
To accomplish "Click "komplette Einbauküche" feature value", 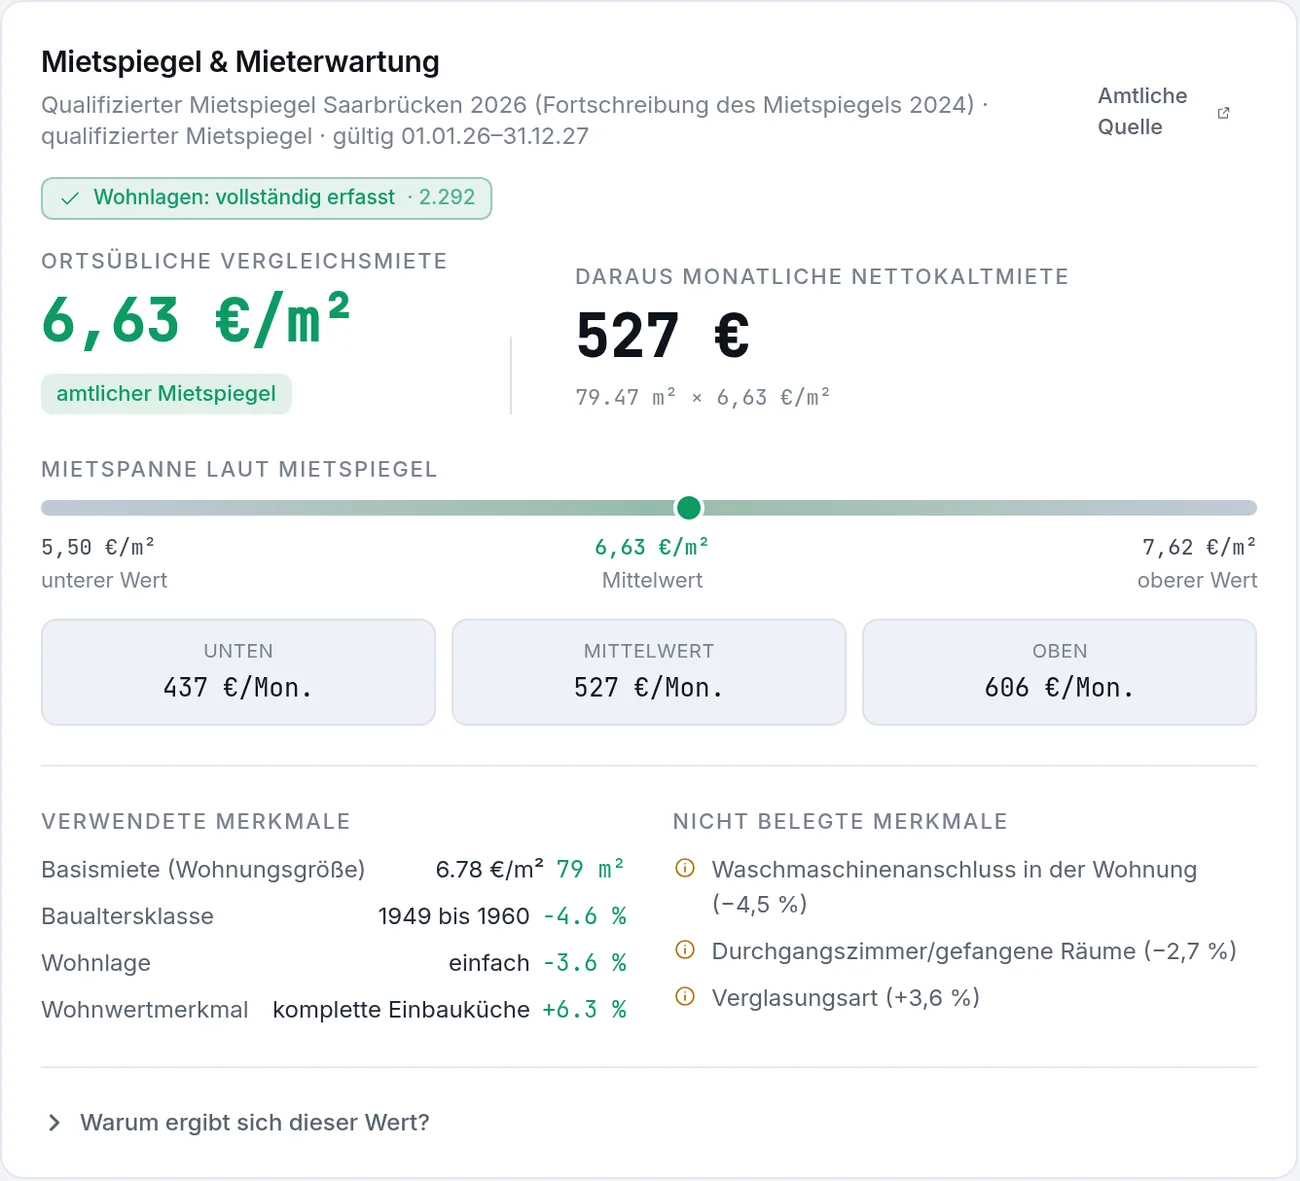I will pos(401,1010).
